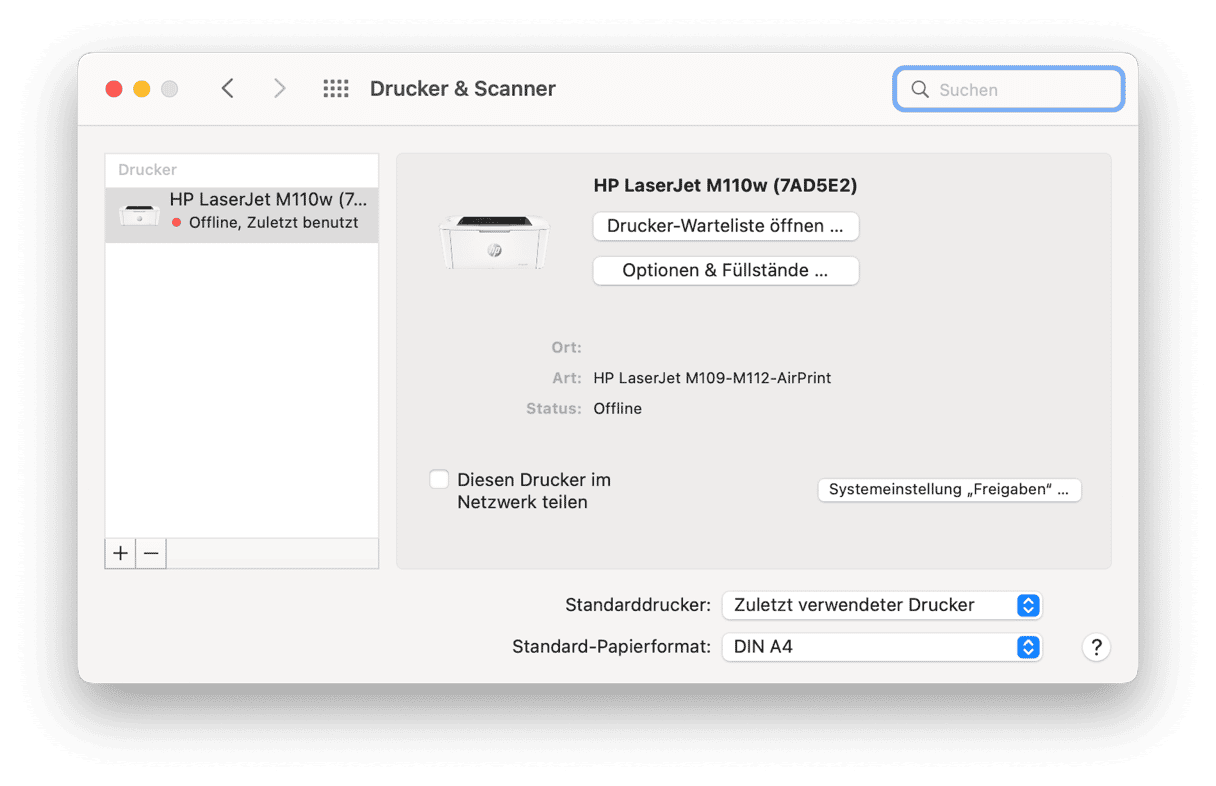The width and height of the screenshot is (1216, 786).
Task: Click the "Offline" status value
Action: click(618, 408)
